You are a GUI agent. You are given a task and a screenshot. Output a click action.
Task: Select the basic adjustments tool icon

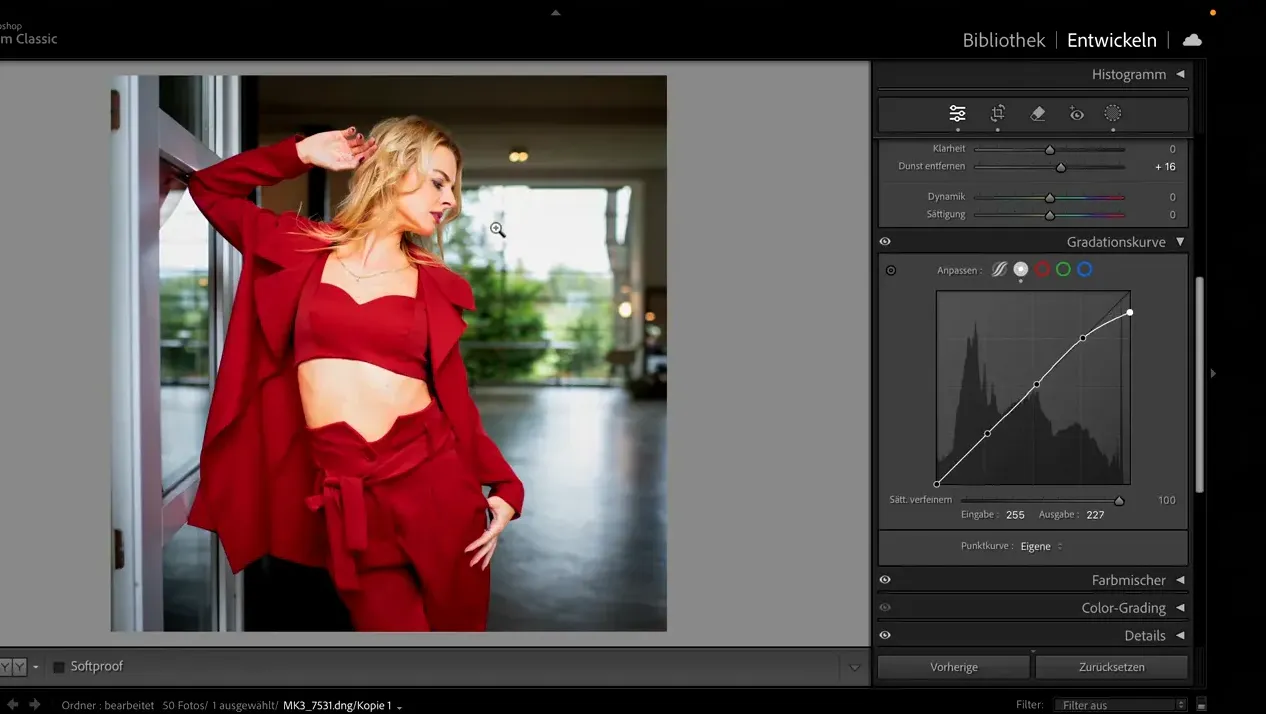957,113
